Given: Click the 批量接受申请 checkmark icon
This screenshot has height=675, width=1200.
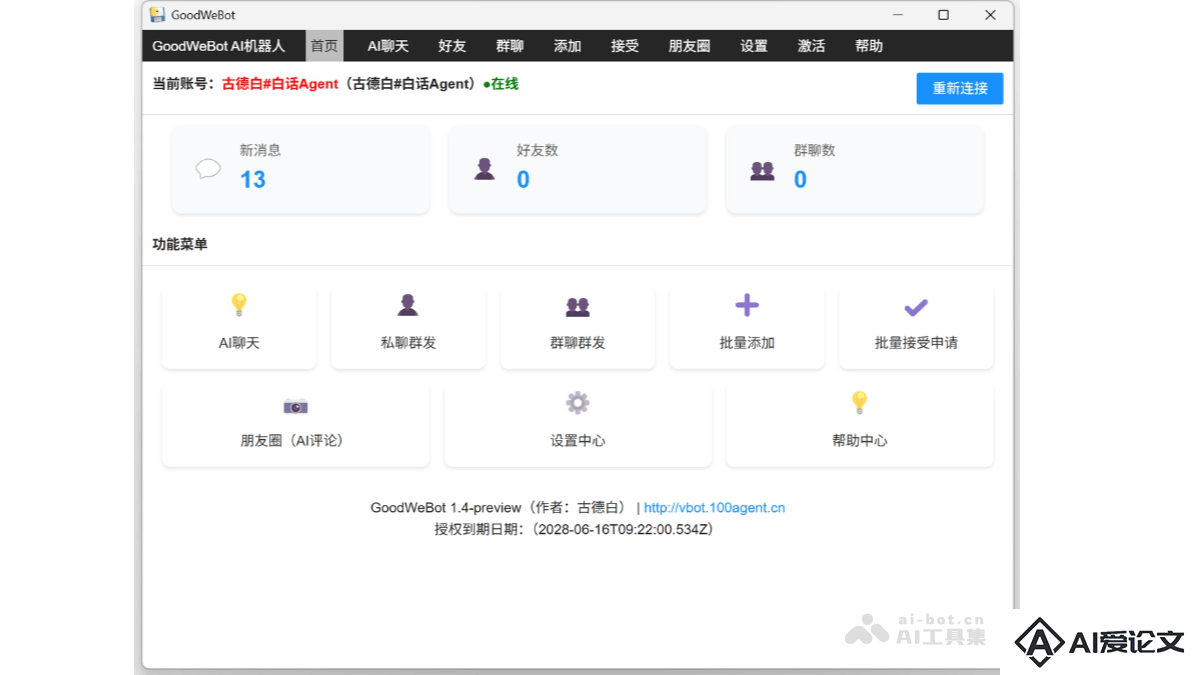Looking at the screenshot, I should (x=916, y=307).
